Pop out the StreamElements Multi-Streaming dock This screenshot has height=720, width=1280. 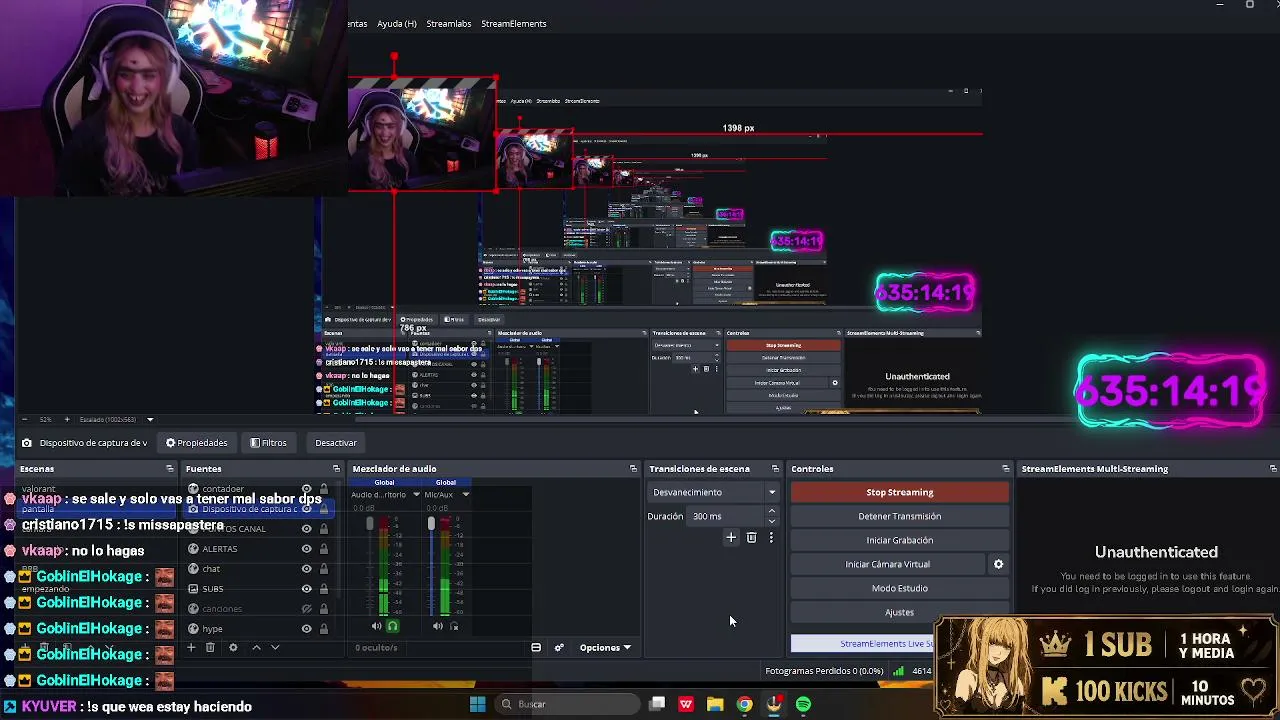[1273, 468]
